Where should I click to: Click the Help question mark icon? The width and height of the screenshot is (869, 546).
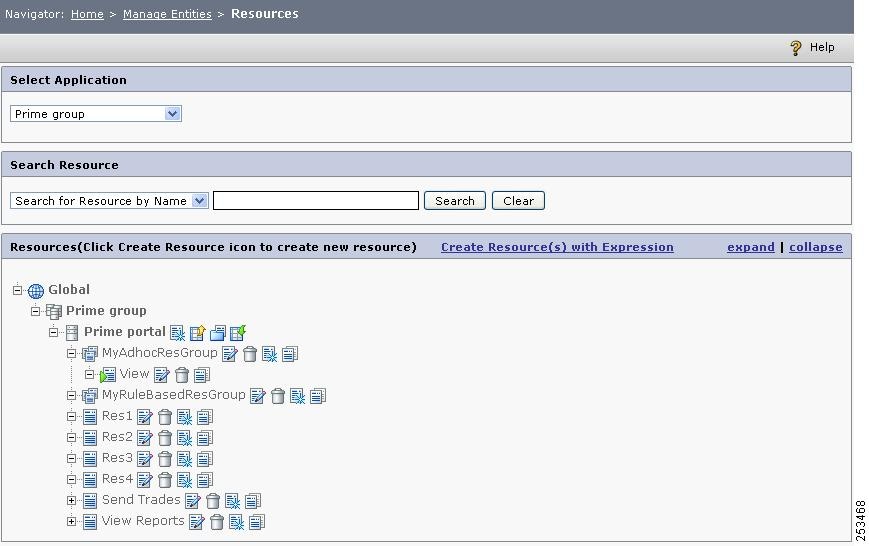click(x=796, y=48)
